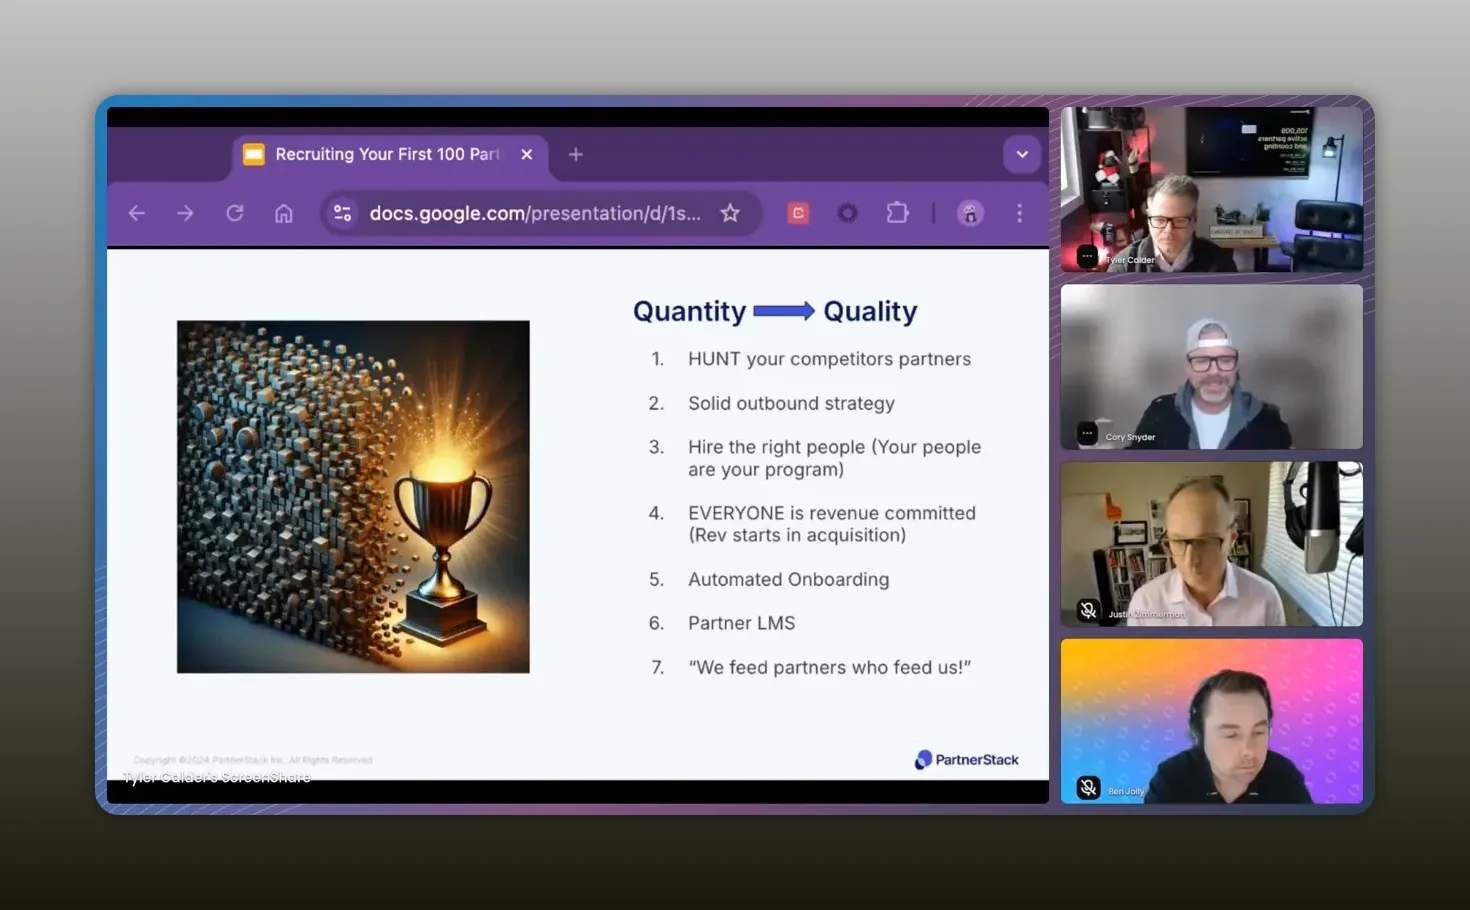Unmute Ben Jolly's microphone icon
The width and height of the screenshot is (1470, 910).
tap(1087, 786)
